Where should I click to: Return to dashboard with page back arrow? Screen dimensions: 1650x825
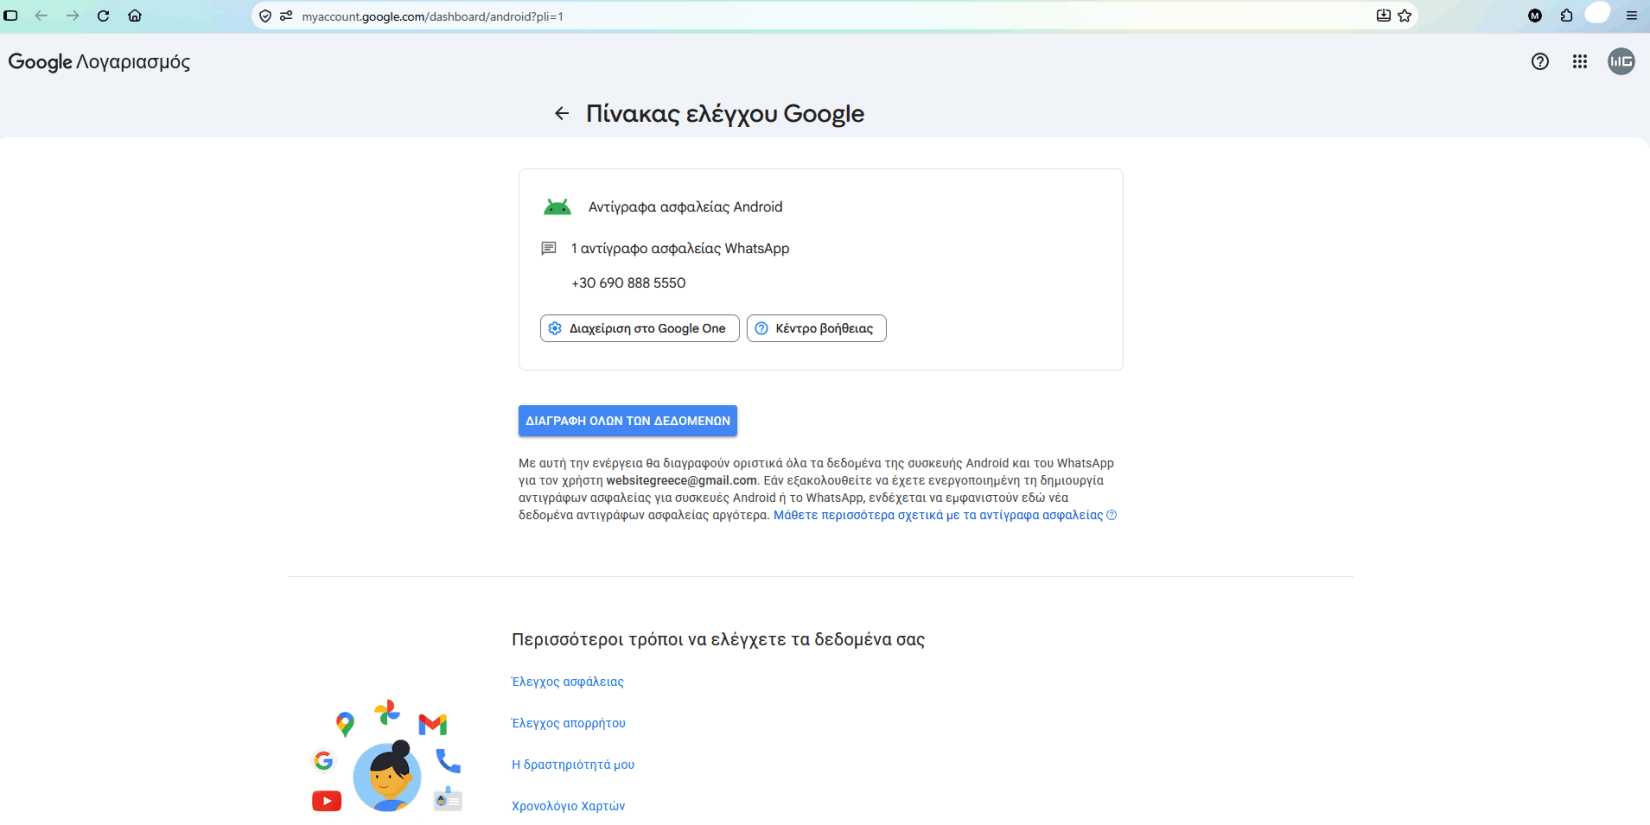(x=562, y=114)
